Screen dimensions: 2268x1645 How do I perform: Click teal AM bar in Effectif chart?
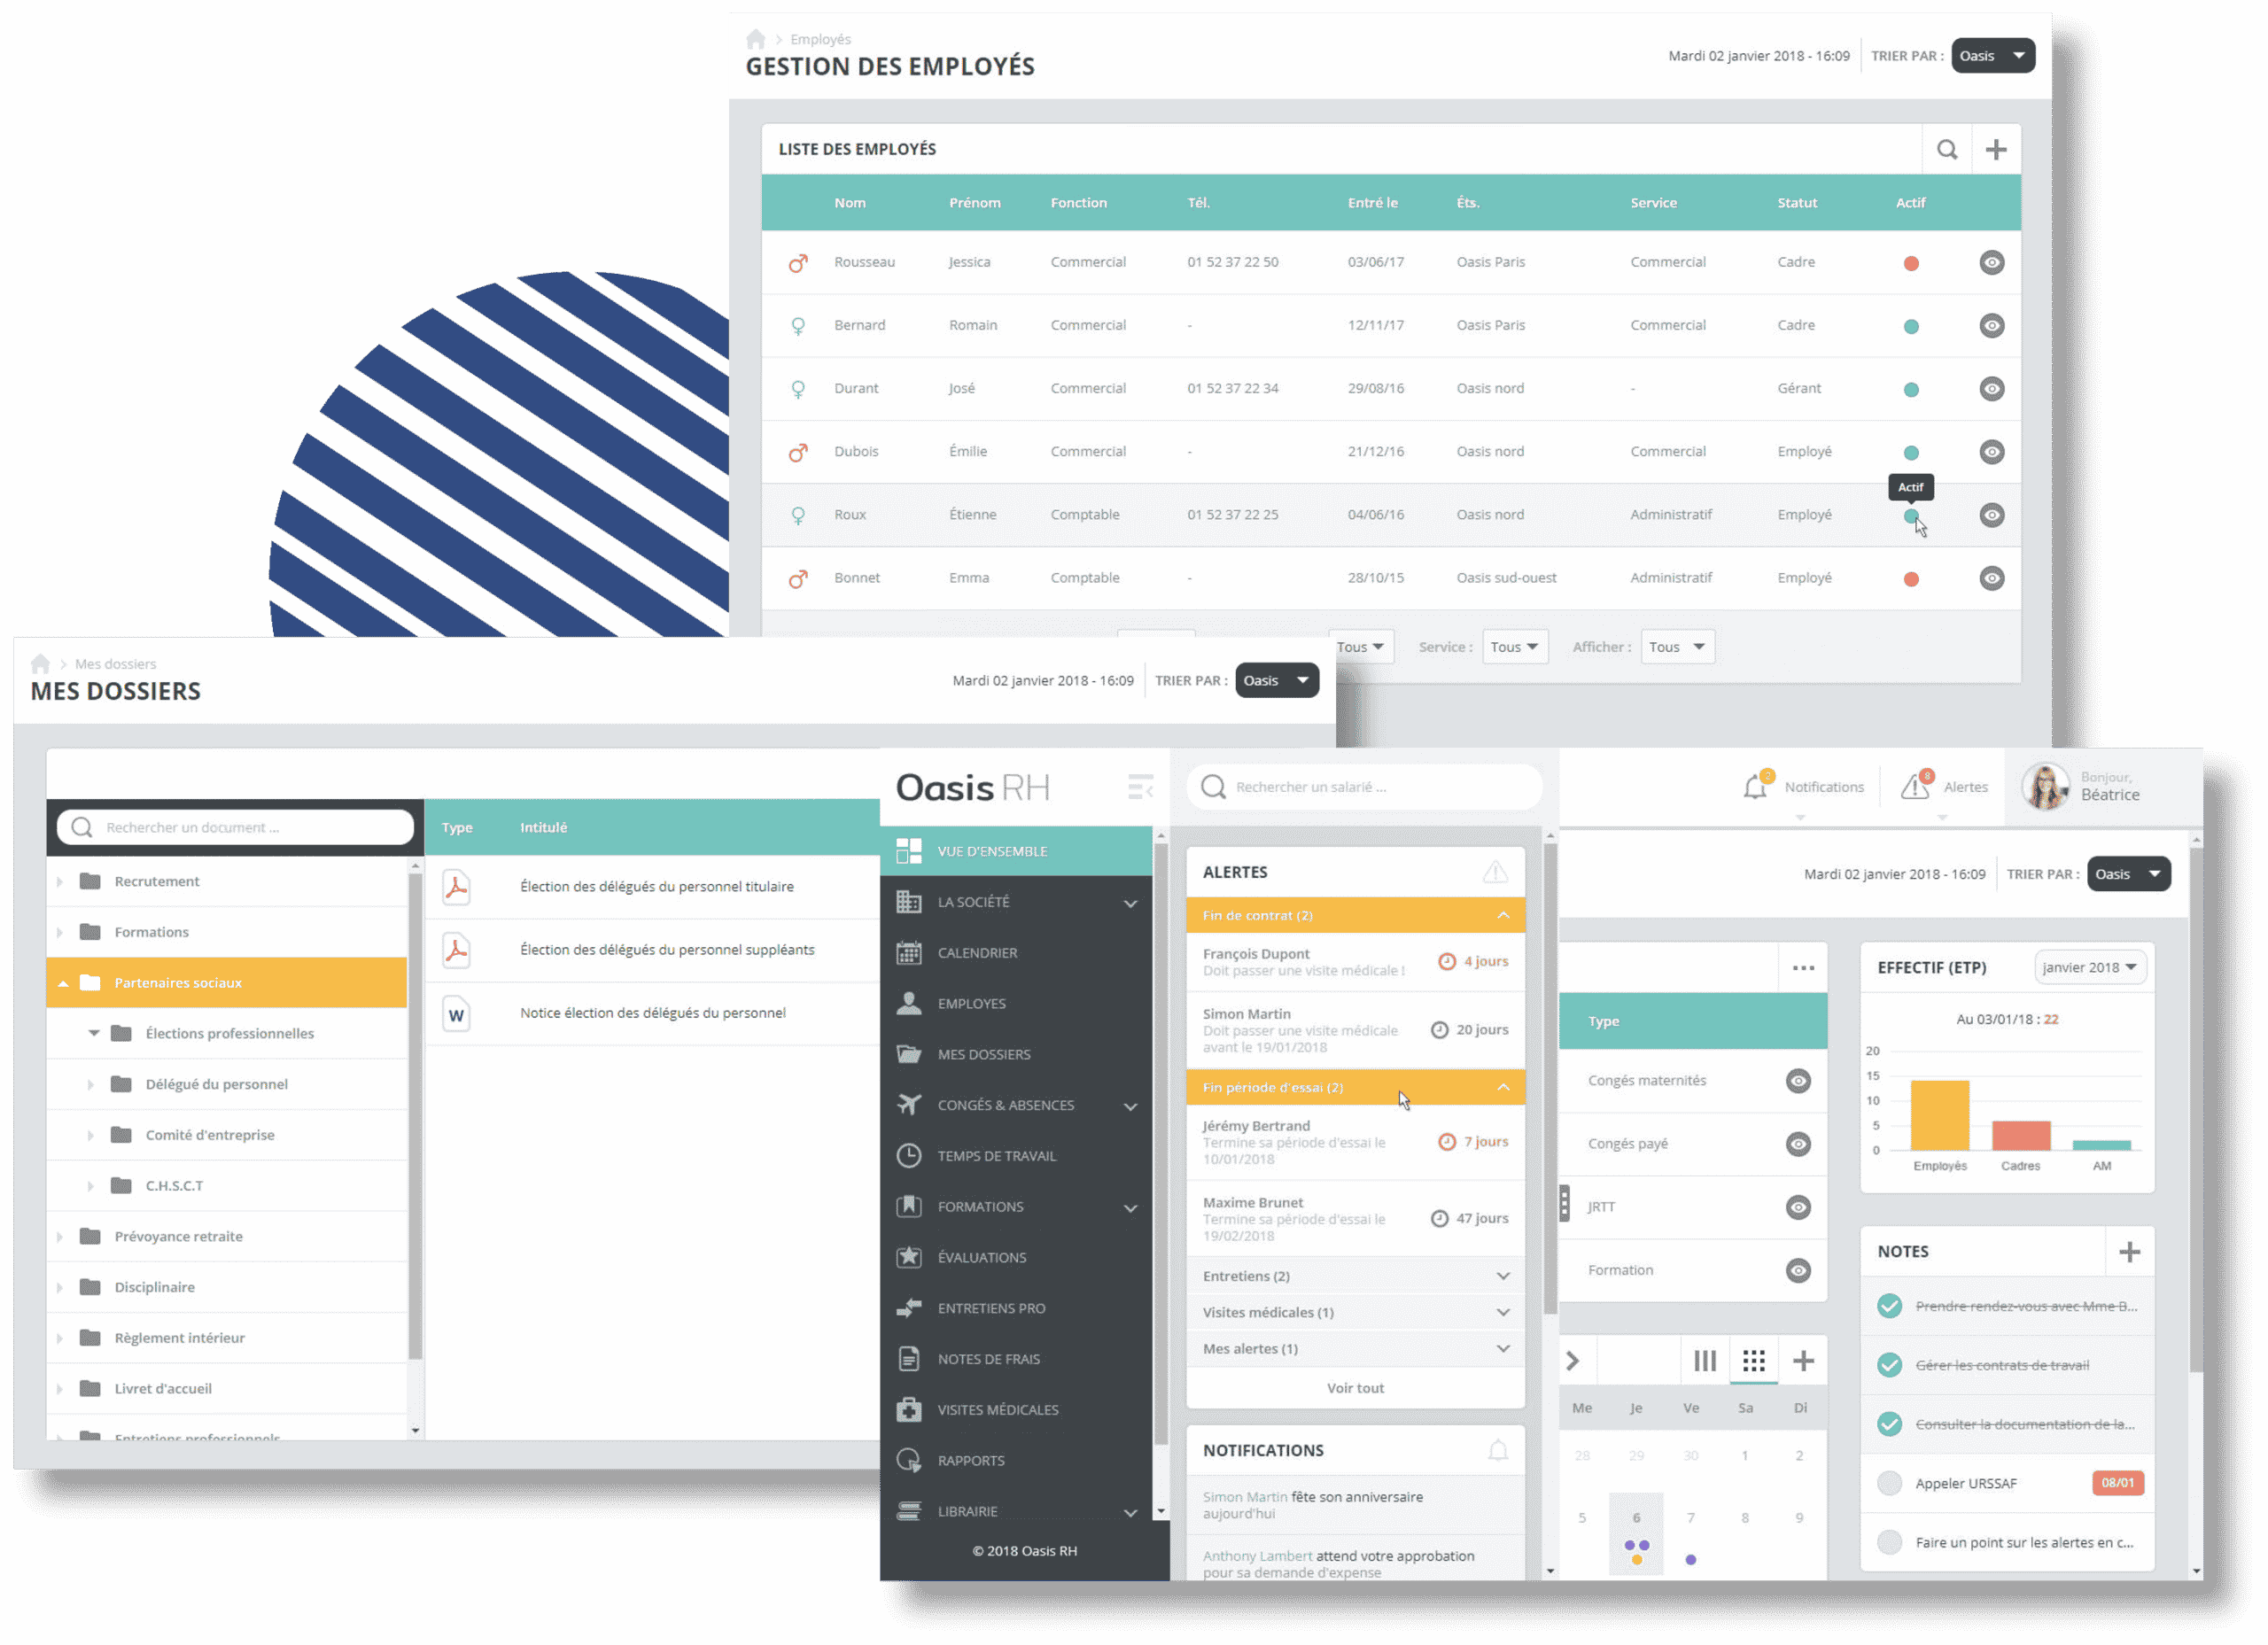(x=2101, y=1145)
